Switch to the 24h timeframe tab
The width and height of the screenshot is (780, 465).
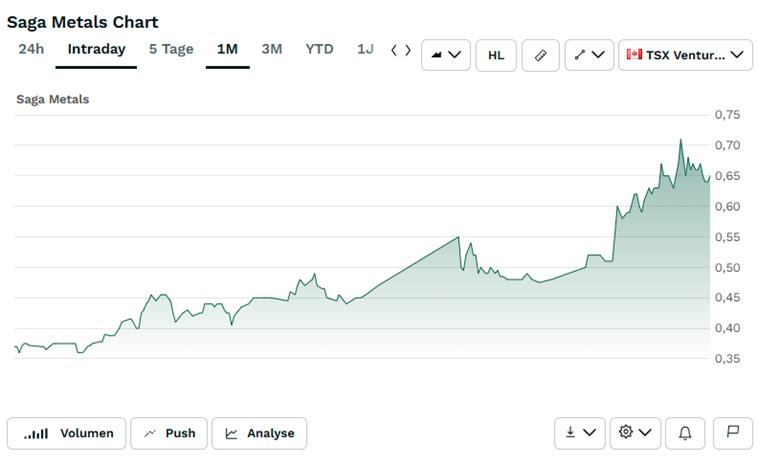[x=31, y=49]
